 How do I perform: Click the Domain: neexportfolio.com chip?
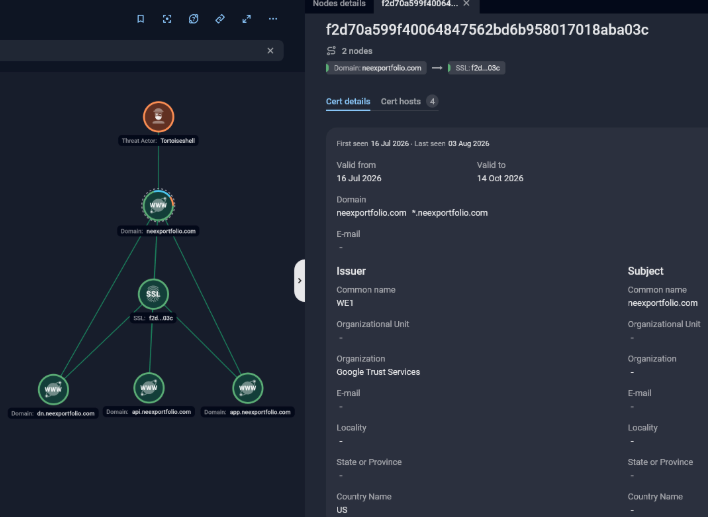(376, 68)
